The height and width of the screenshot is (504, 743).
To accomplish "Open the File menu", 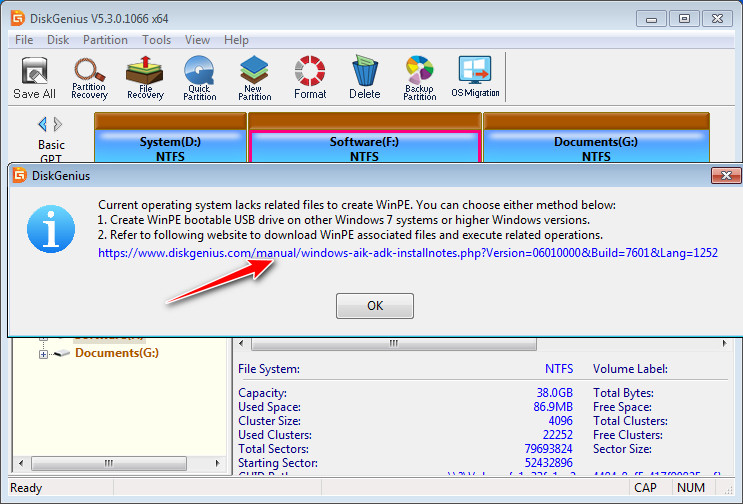I will [x=24, y=40].
